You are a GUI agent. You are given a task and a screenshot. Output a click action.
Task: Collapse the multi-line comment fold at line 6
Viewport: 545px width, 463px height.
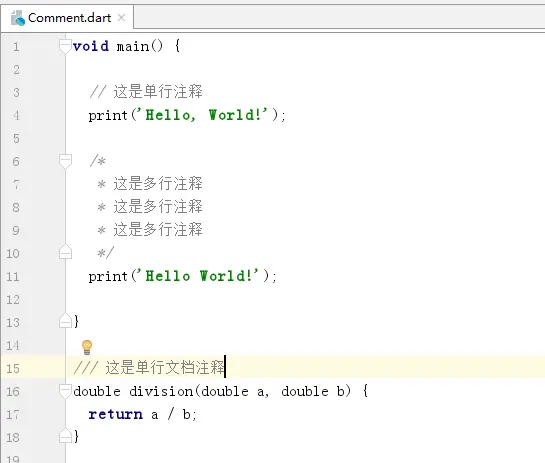tap(65, 161)
